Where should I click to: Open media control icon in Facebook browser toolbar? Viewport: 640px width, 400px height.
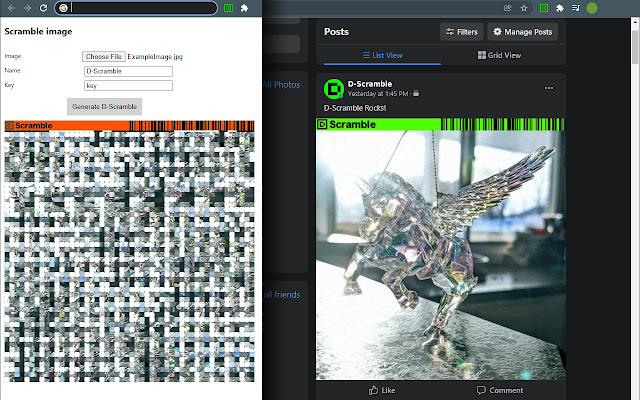[x=576, y=8]
